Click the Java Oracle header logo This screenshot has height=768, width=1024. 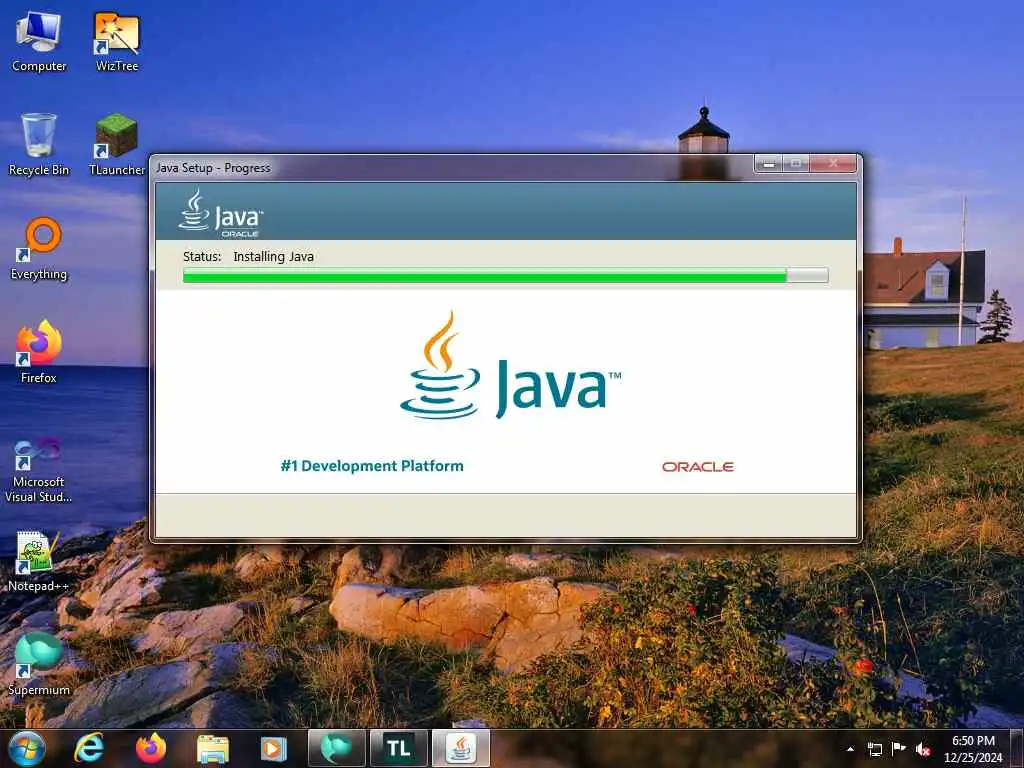221,213
